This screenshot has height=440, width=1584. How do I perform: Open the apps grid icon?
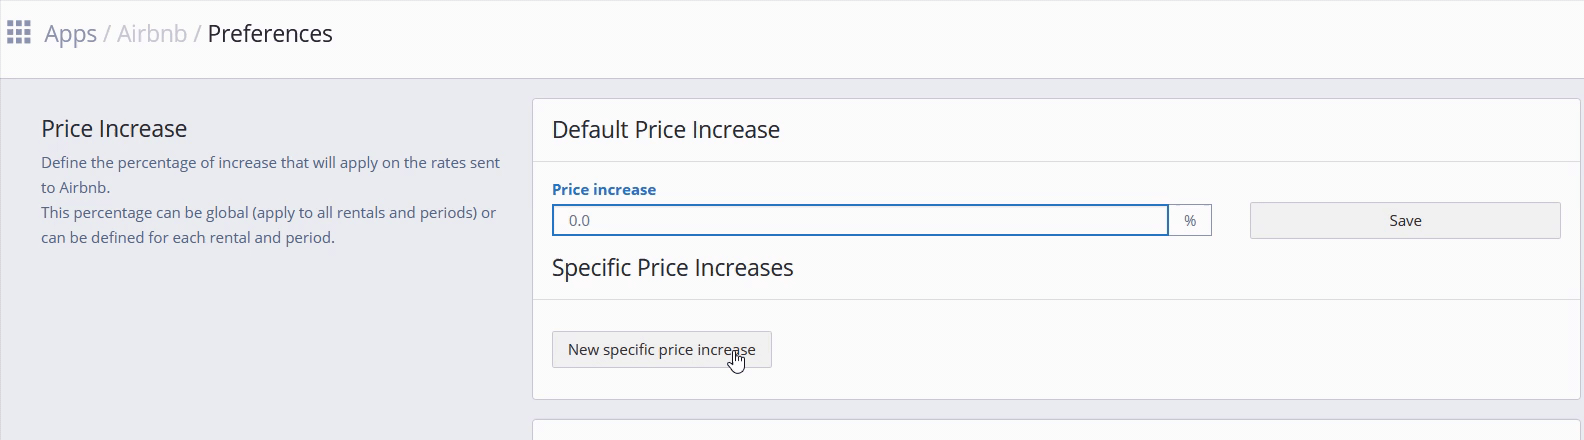tap(19, 33)
